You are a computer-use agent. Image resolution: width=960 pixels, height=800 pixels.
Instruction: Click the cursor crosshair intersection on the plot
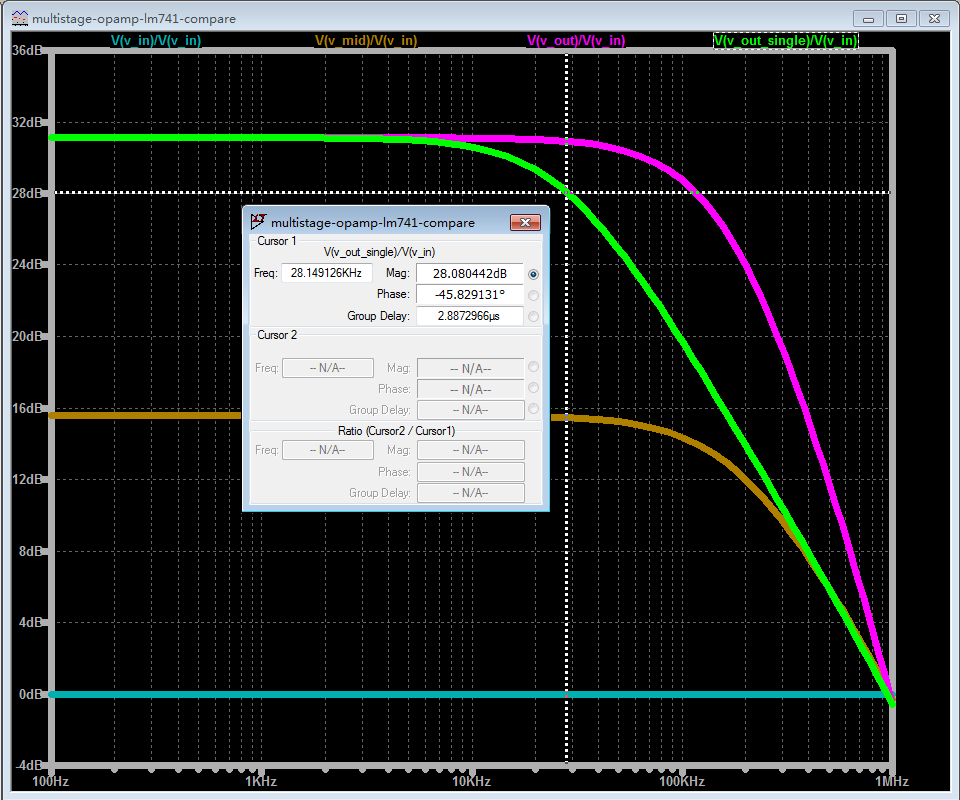tap(567, 192)
